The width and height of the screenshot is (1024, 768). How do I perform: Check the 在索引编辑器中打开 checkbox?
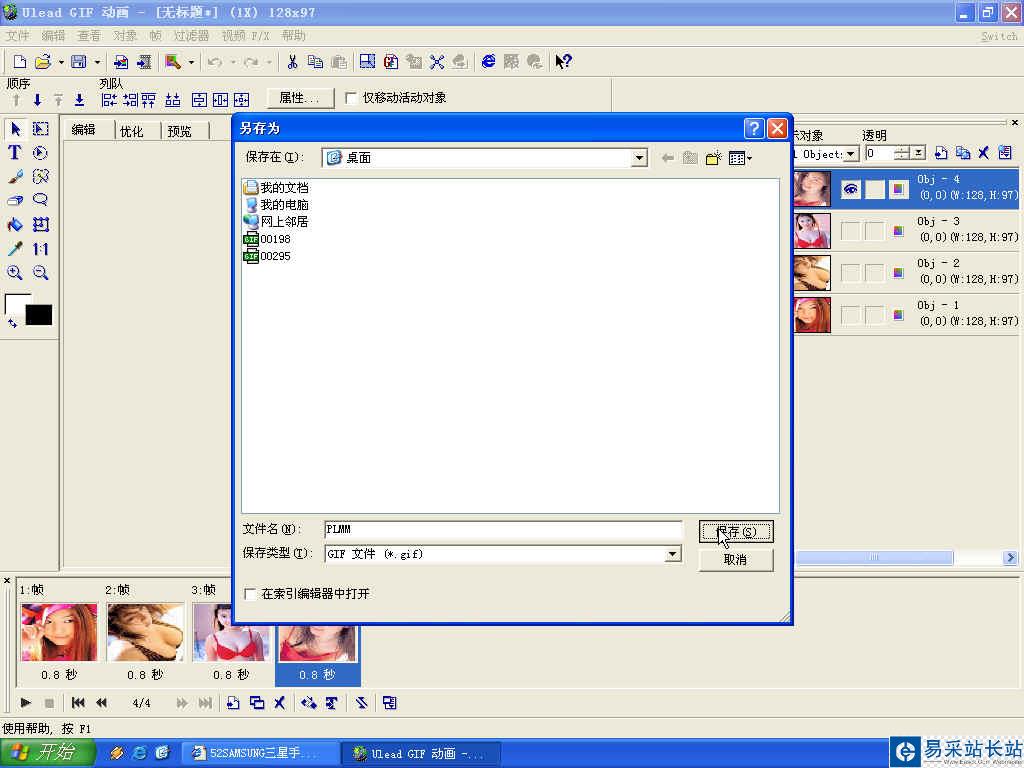tap(249, 594)
